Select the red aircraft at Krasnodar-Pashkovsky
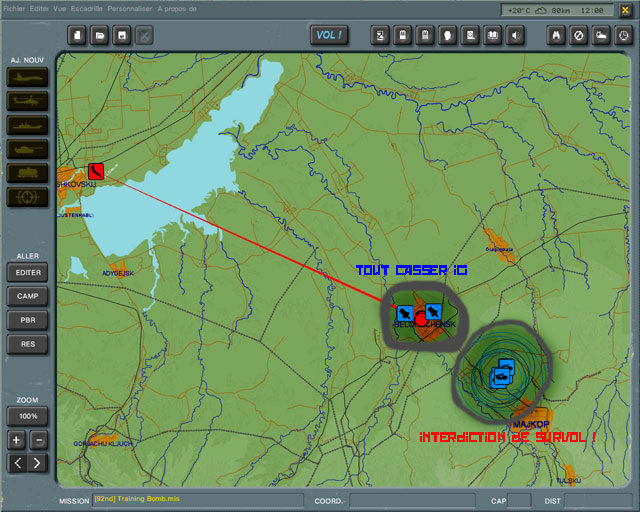 [96, 171]
